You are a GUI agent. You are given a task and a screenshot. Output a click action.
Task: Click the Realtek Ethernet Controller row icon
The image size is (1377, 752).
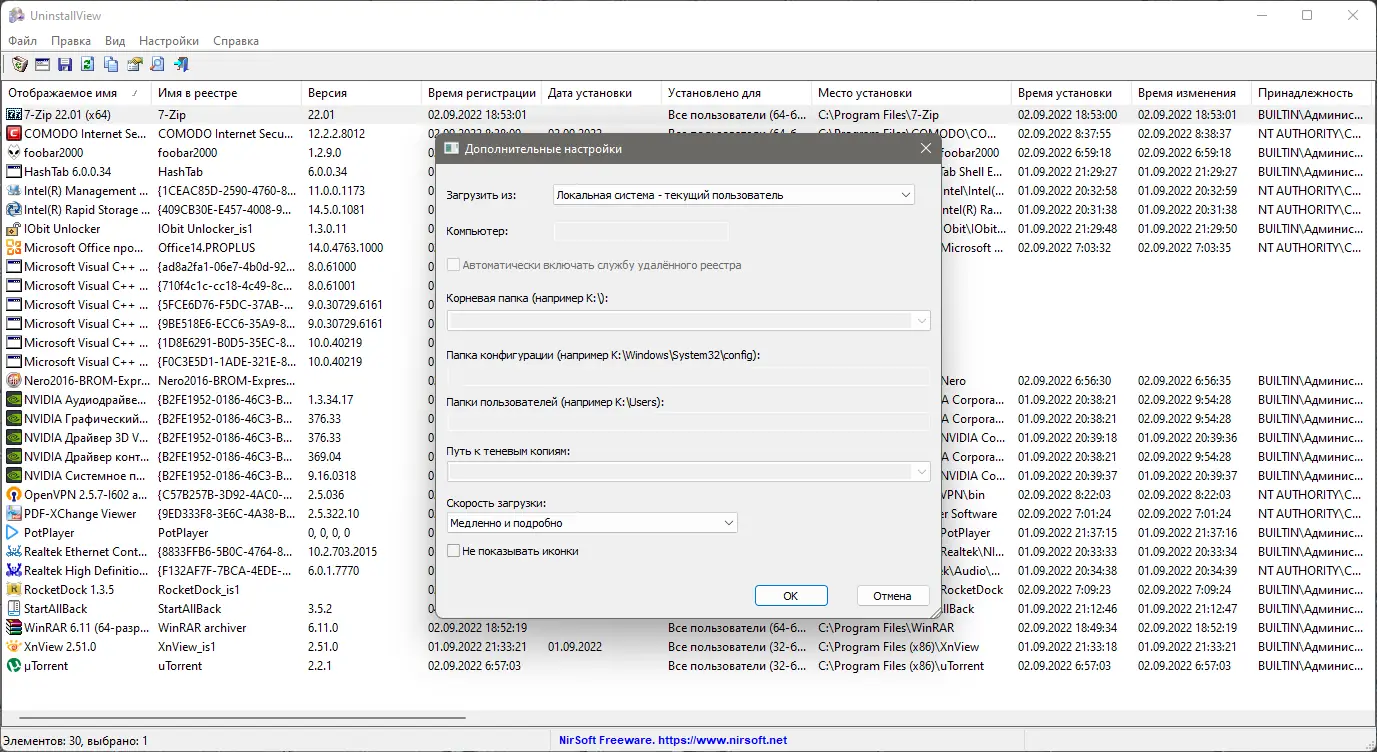tap(14, 552)
